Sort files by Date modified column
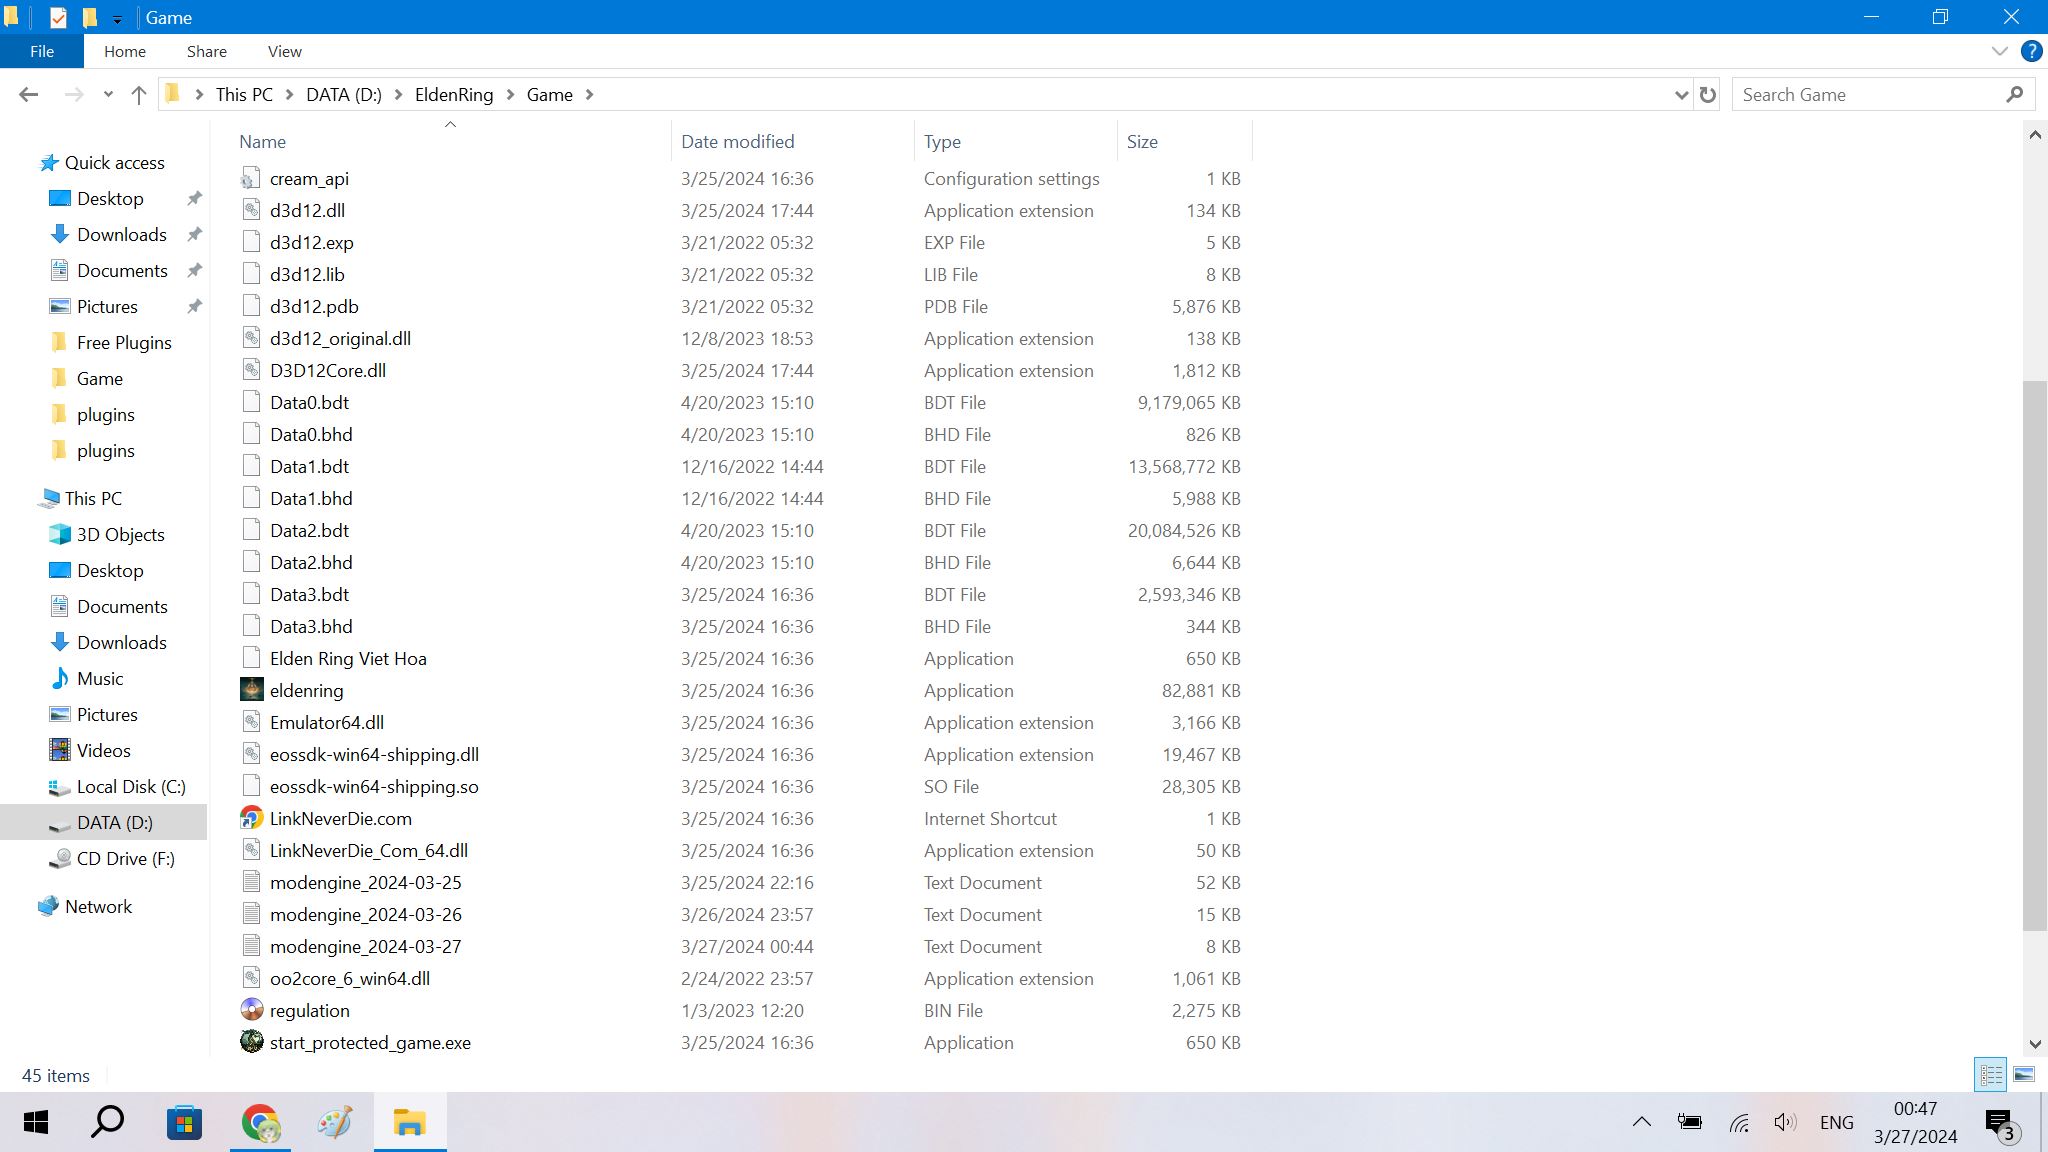Viewport: 2048px width, 1152px height. coord(737,142)
